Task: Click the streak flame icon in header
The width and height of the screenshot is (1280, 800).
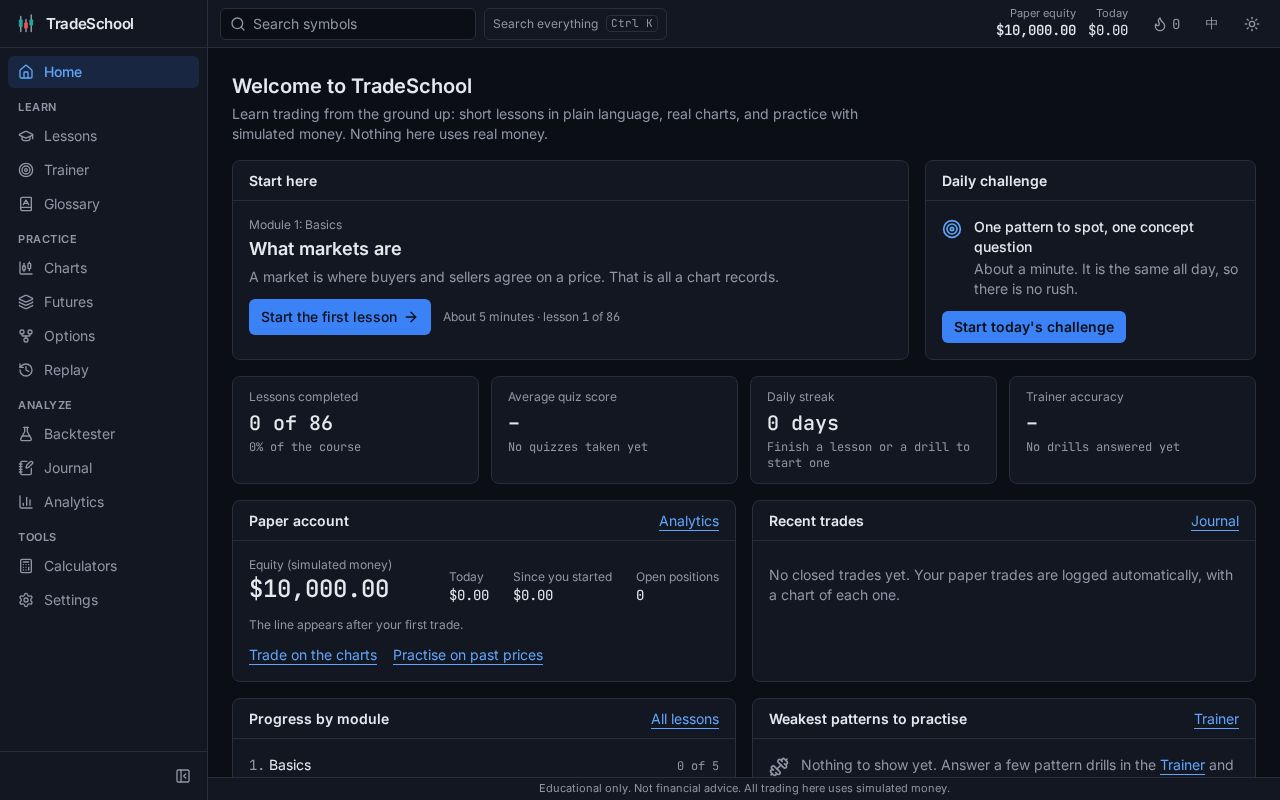Action: [x=1160, y=24]
